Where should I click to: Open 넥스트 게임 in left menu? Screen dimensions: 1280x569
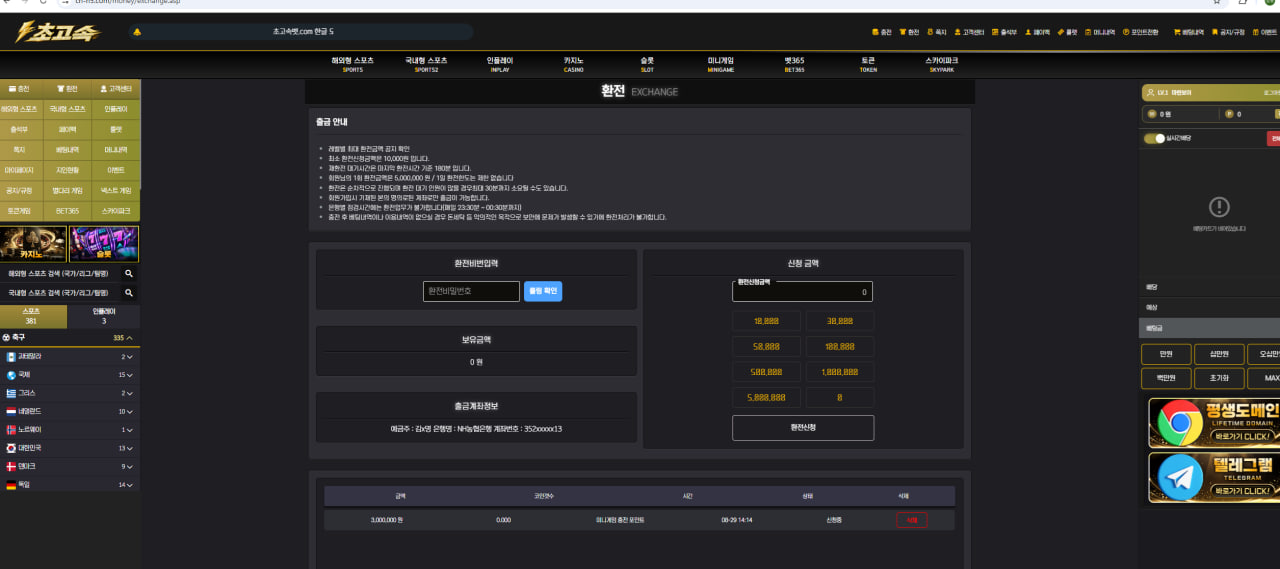click(116, 190)
